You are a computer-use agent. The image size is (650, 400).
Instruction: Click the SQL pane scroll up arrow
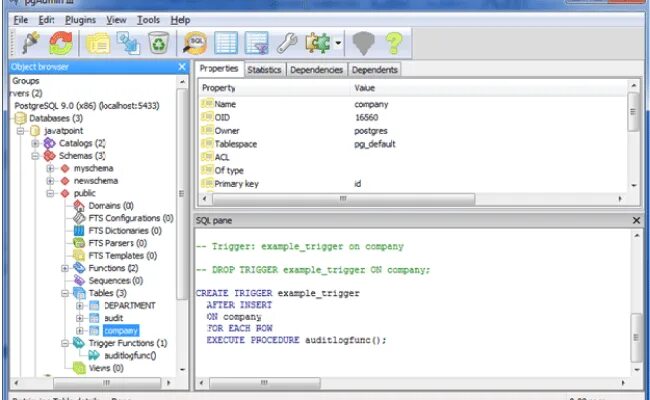(636, 235)
